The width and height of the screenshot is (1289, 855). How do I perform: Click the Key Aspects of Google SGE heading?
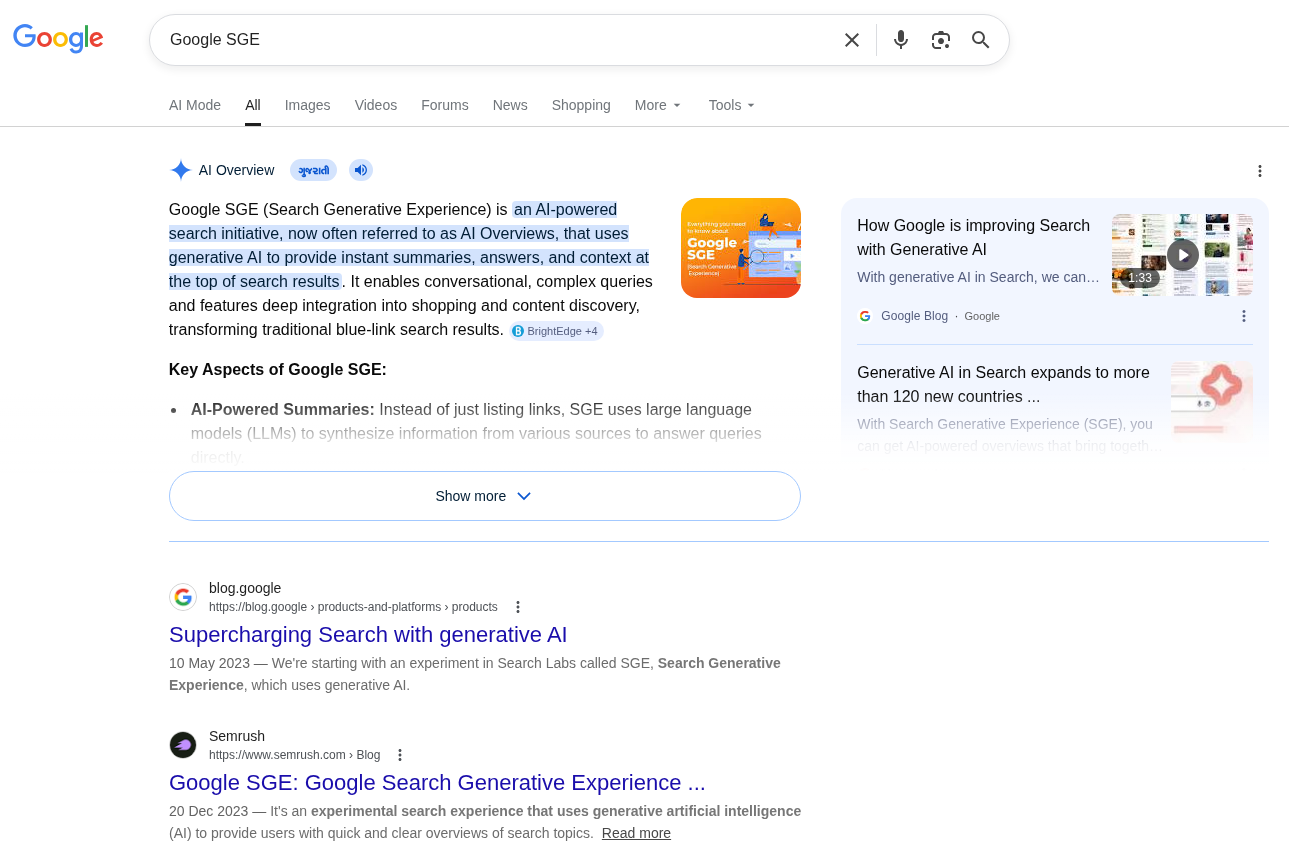(278, 369)
